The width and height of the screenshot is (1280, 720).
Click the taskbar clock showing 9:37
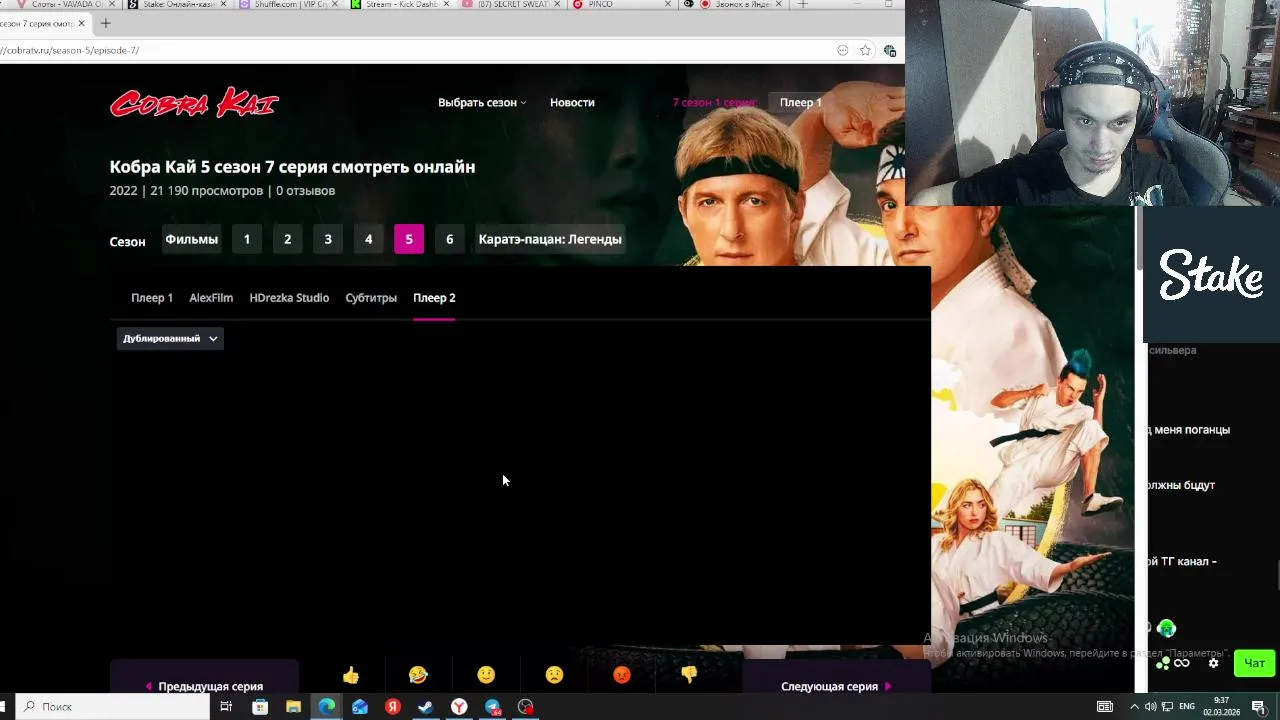[1221, 706]
